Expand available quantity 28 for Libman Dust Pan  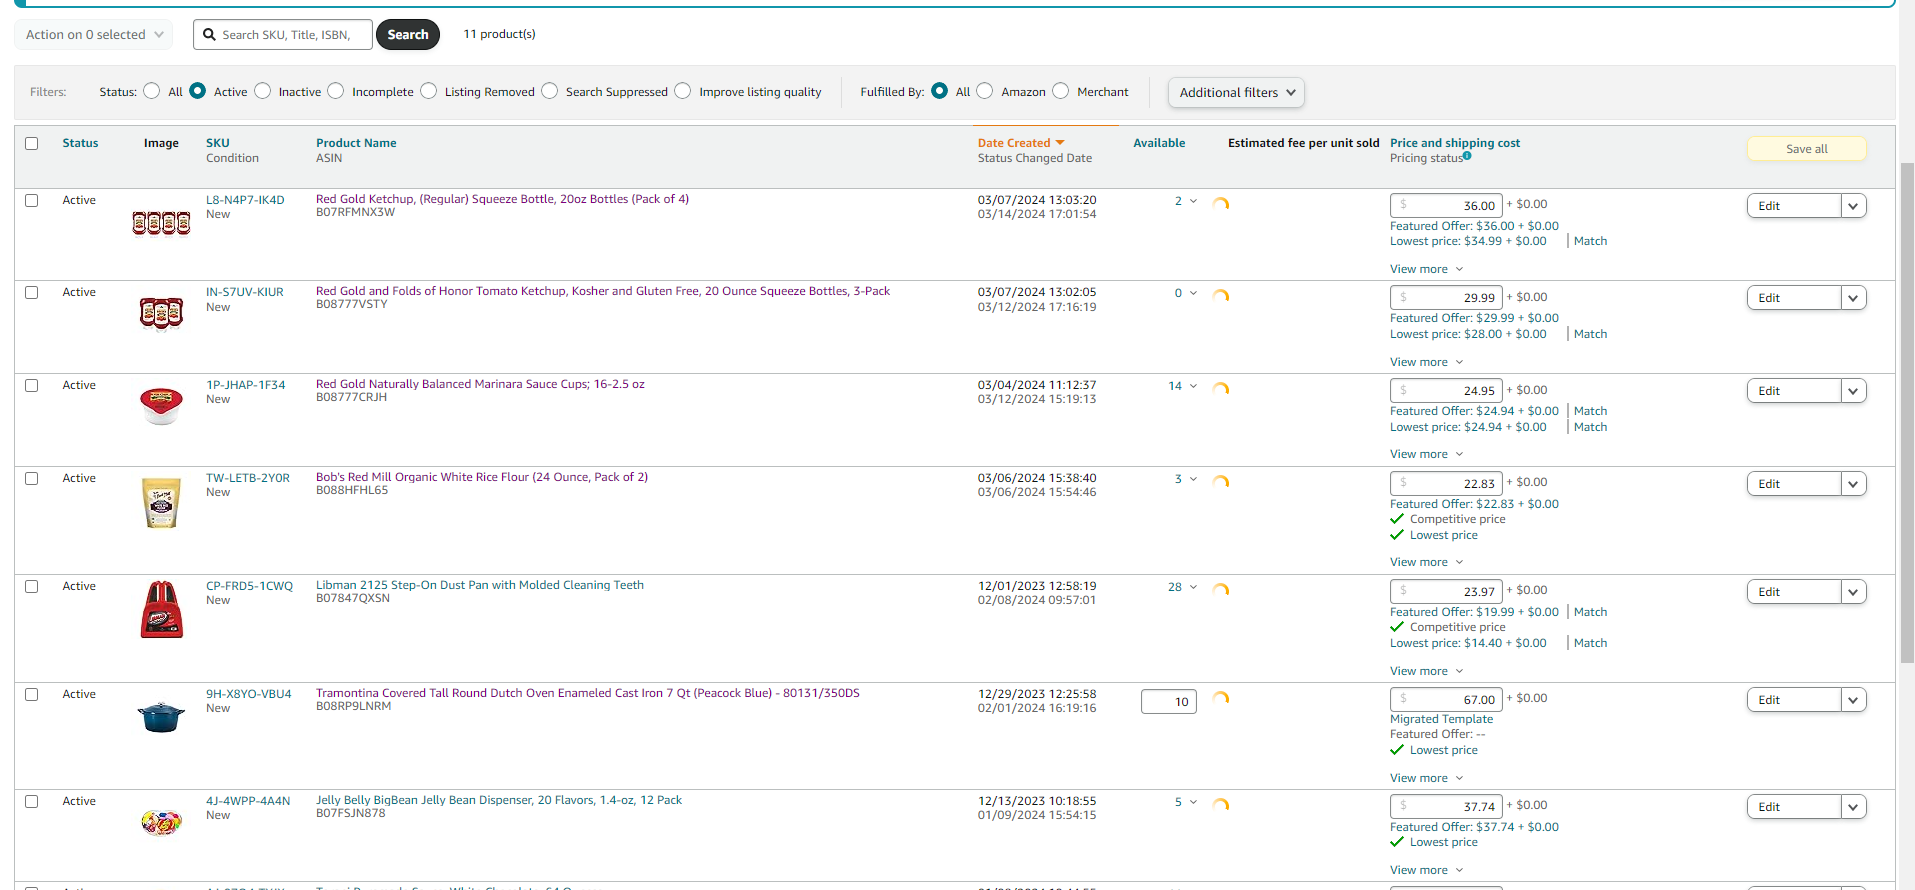click(1193, 587)
